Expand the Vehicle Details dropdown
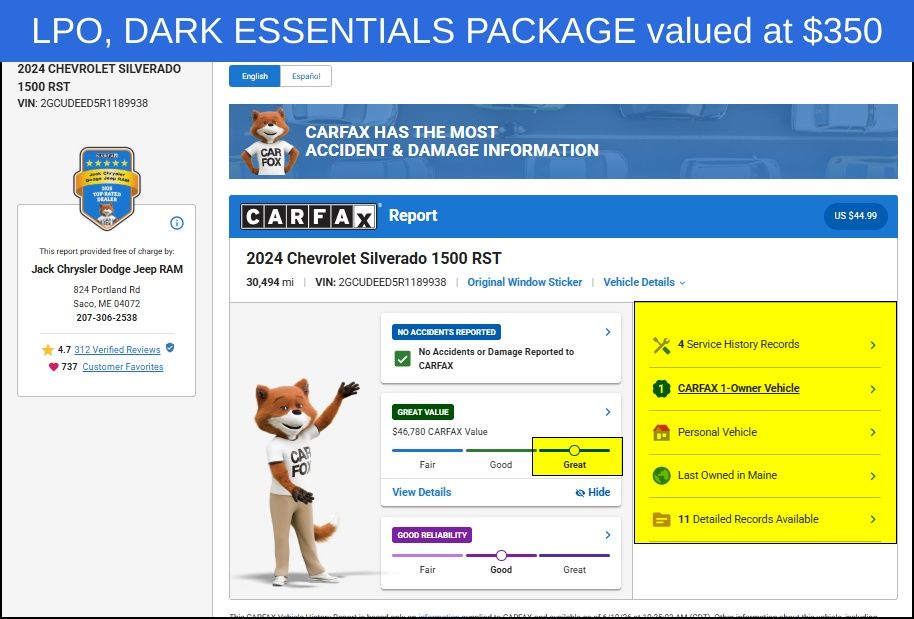Image resolution: width=914 pixels, height=619 pixels. 644,282
